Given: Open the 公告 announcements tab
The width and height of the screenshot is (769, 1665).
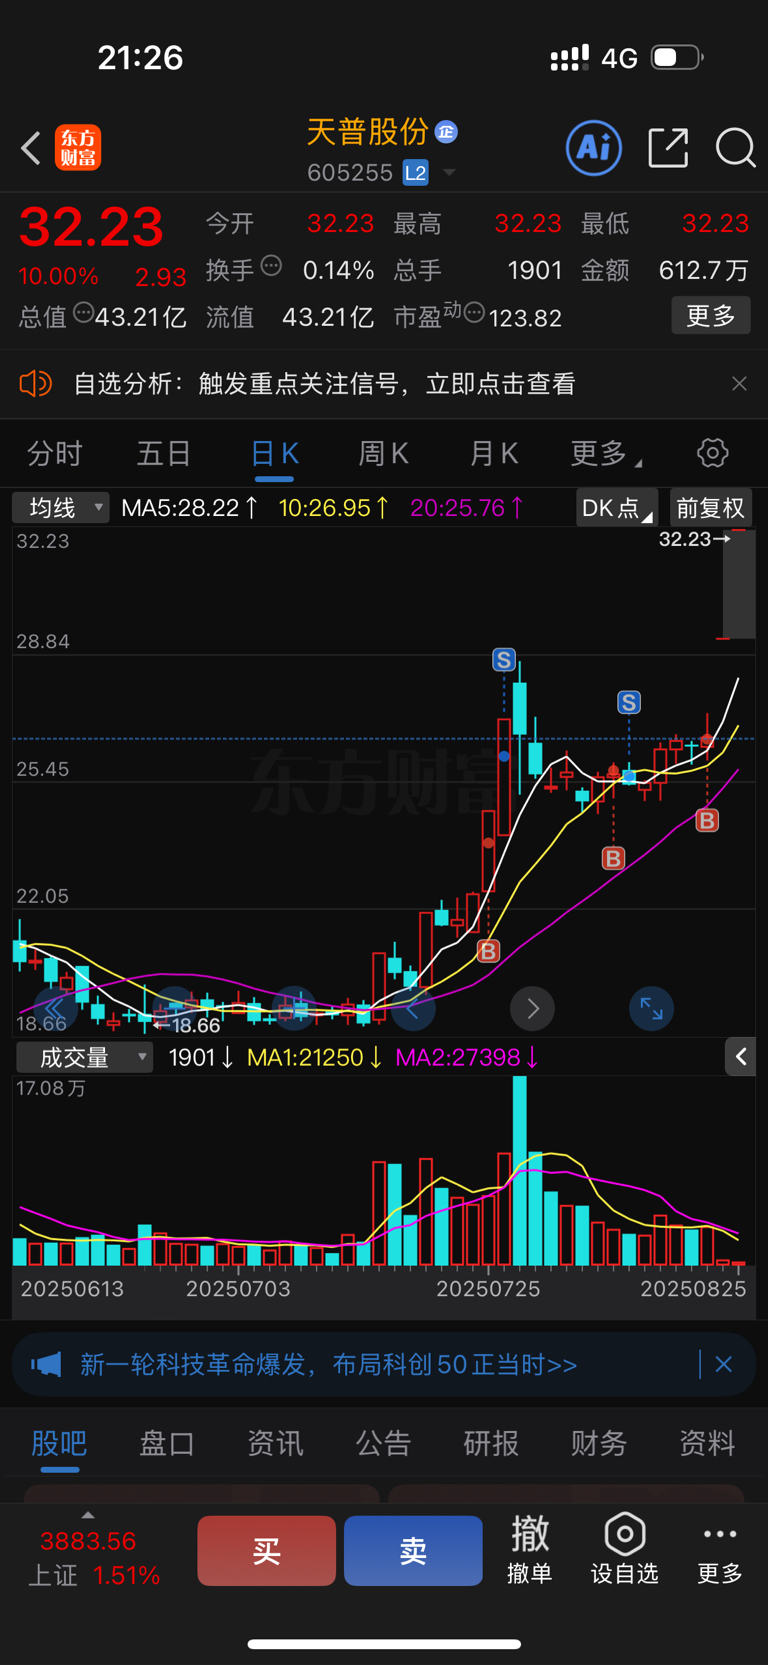Looking at the screenshot, I should click(x=383, y=1443).
